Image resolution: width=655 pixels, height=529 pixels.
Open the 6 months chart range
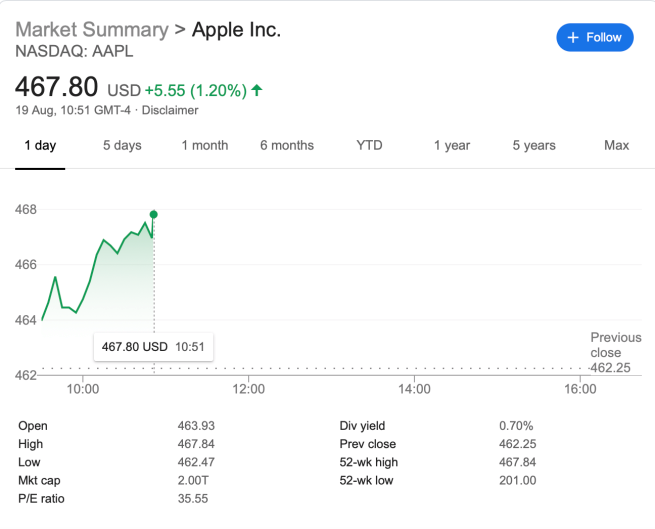coord(287,145)
